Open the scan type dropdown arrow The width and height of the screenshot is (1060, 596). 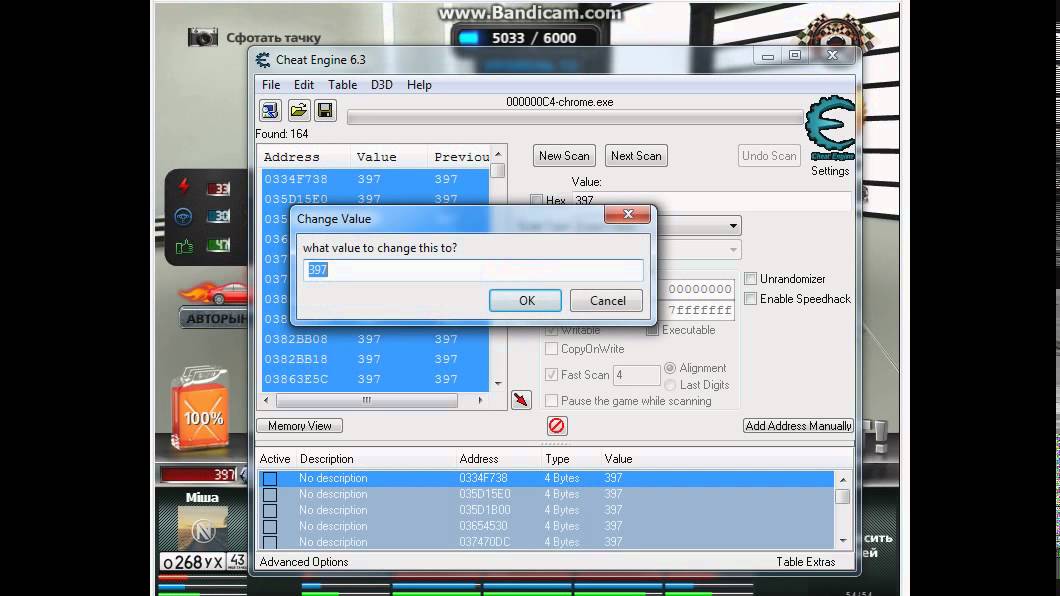click(x=733, y=226)
